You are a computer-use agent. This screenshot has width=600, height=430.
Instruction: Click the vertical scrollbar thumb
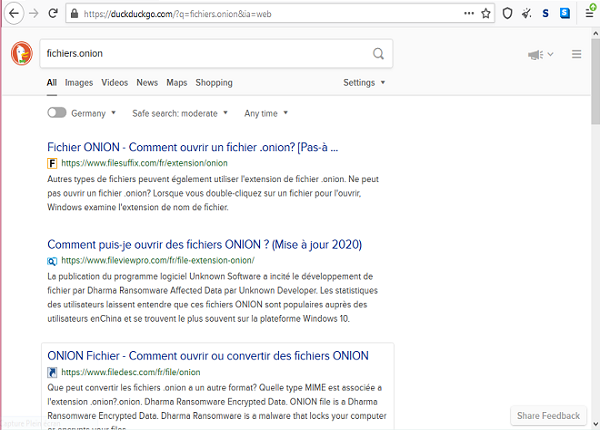click(x=595, y=80)
